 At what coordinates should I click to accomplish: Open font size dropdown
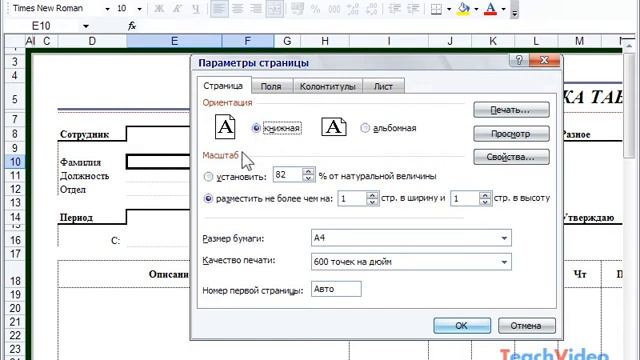click(139, 9)
